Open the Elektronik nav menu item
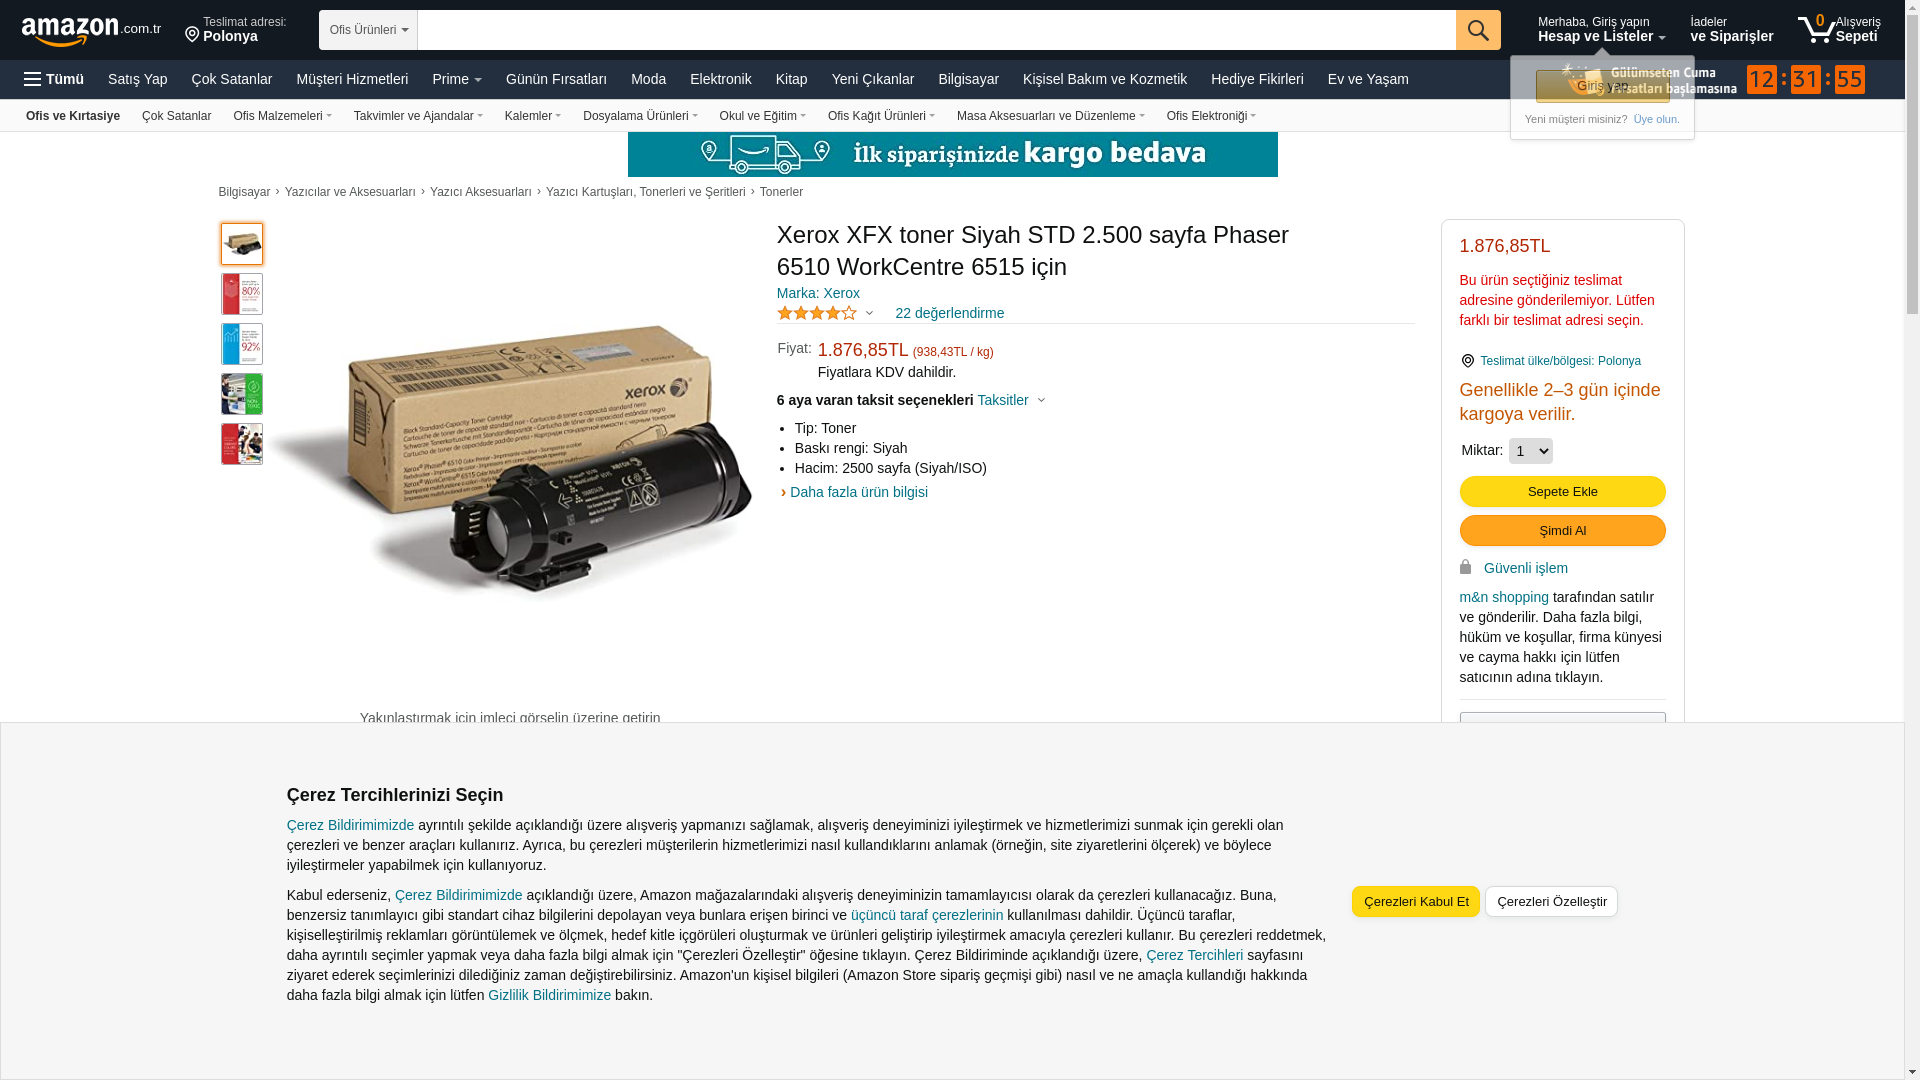The width and height of the screenshot is (1920, 1080). 720,79
